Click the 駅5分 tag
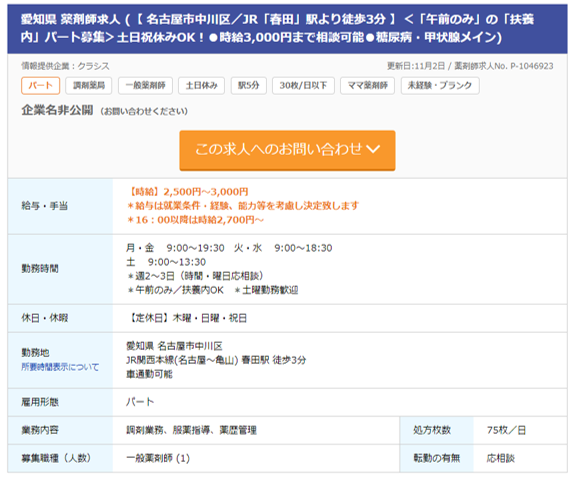 tap(248, 86)
